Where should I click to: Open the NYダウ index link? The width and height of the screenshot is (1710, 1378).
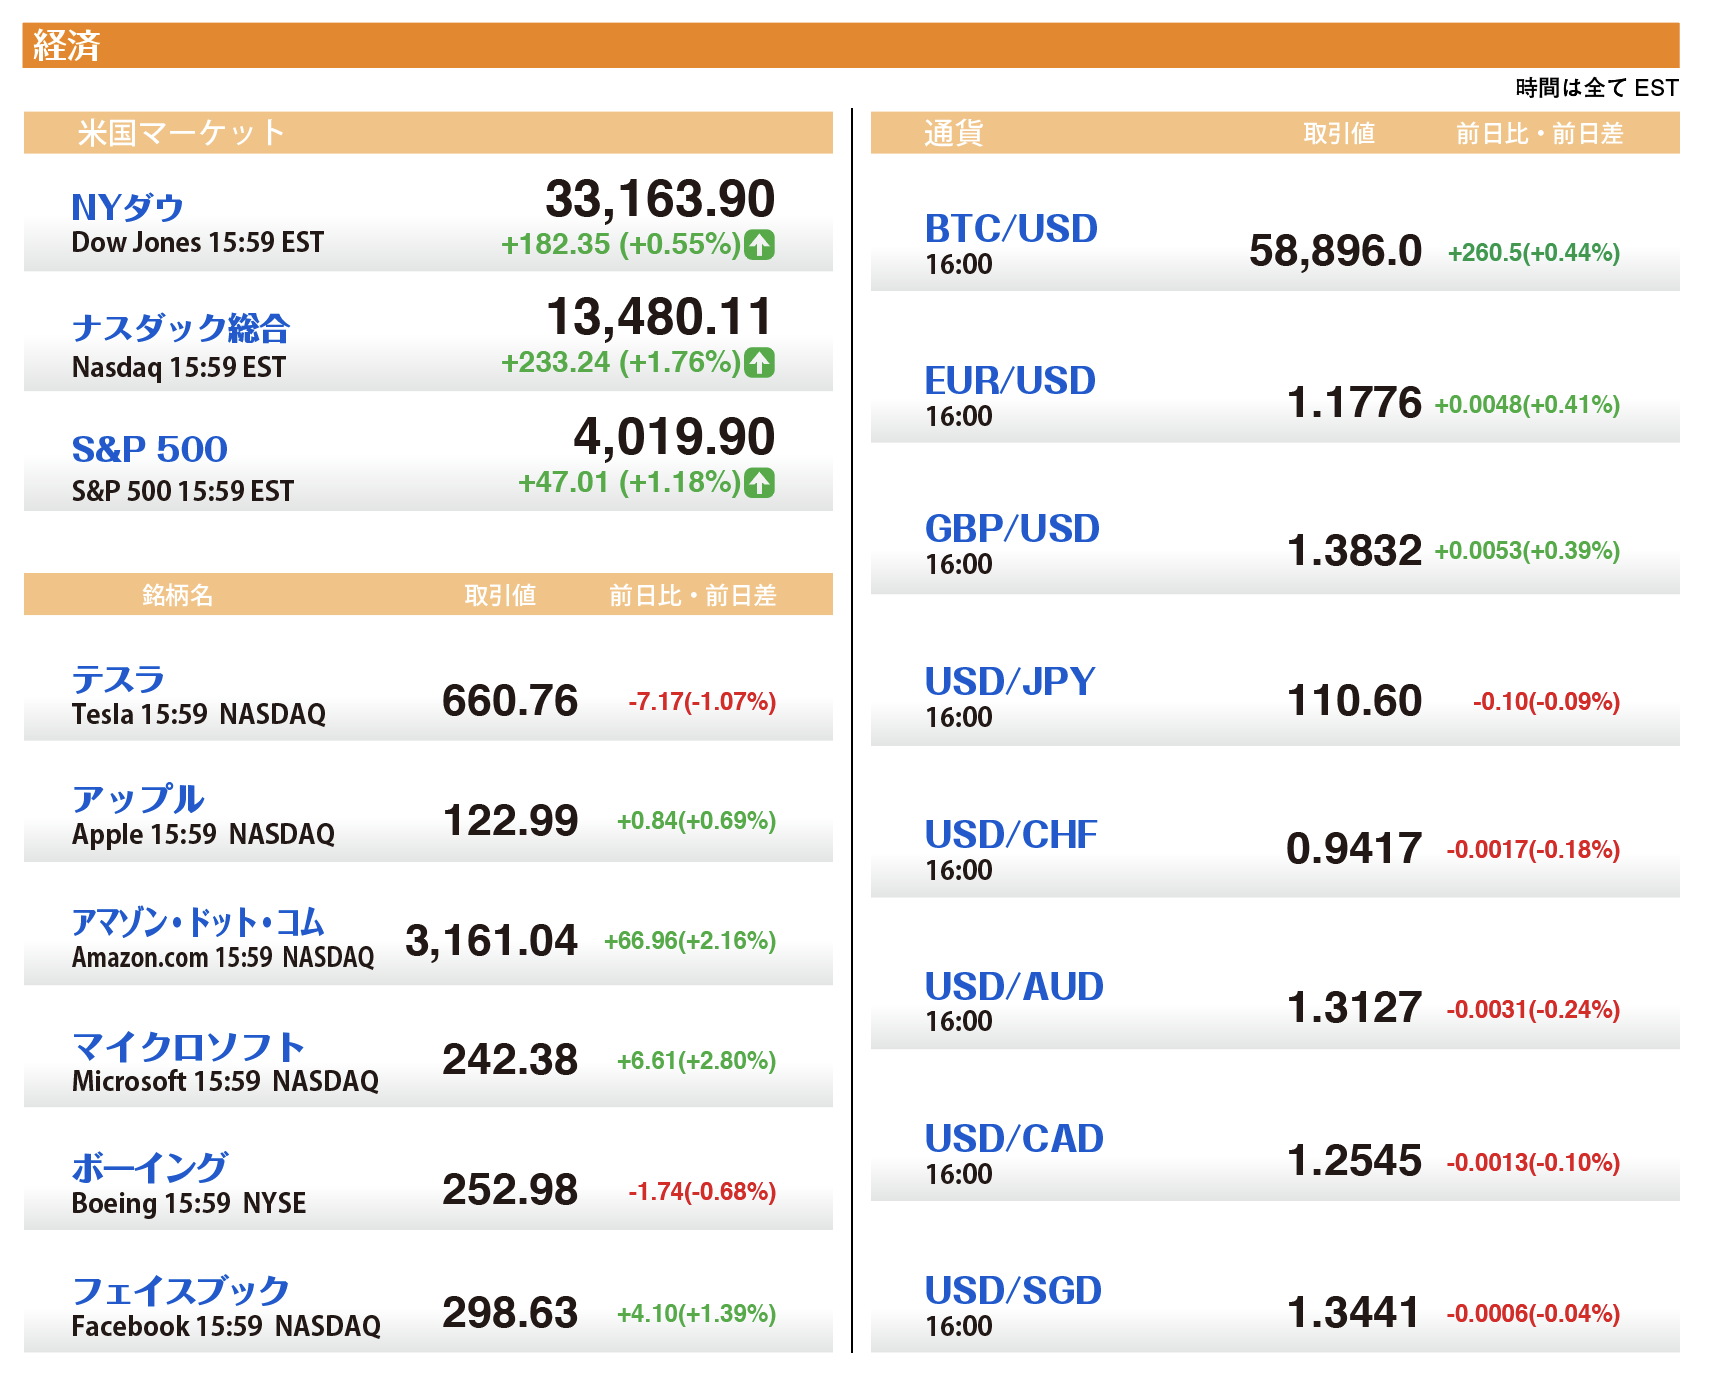127,207
